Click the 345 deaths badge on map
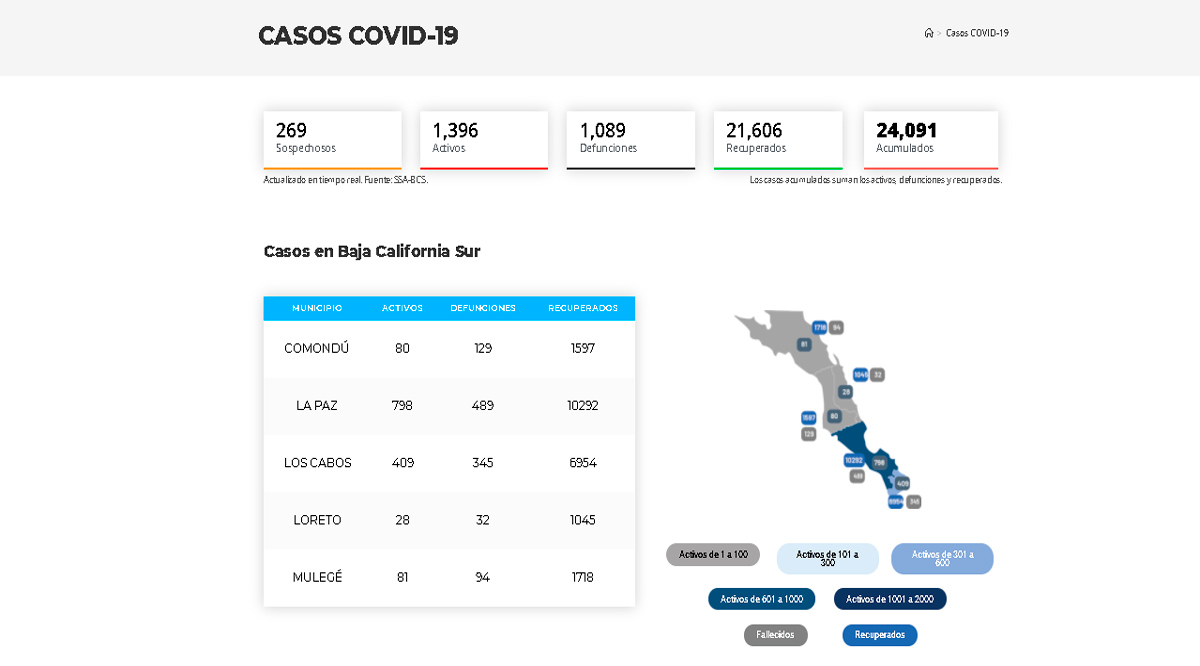1200x666 pixels. click(913, 501)
